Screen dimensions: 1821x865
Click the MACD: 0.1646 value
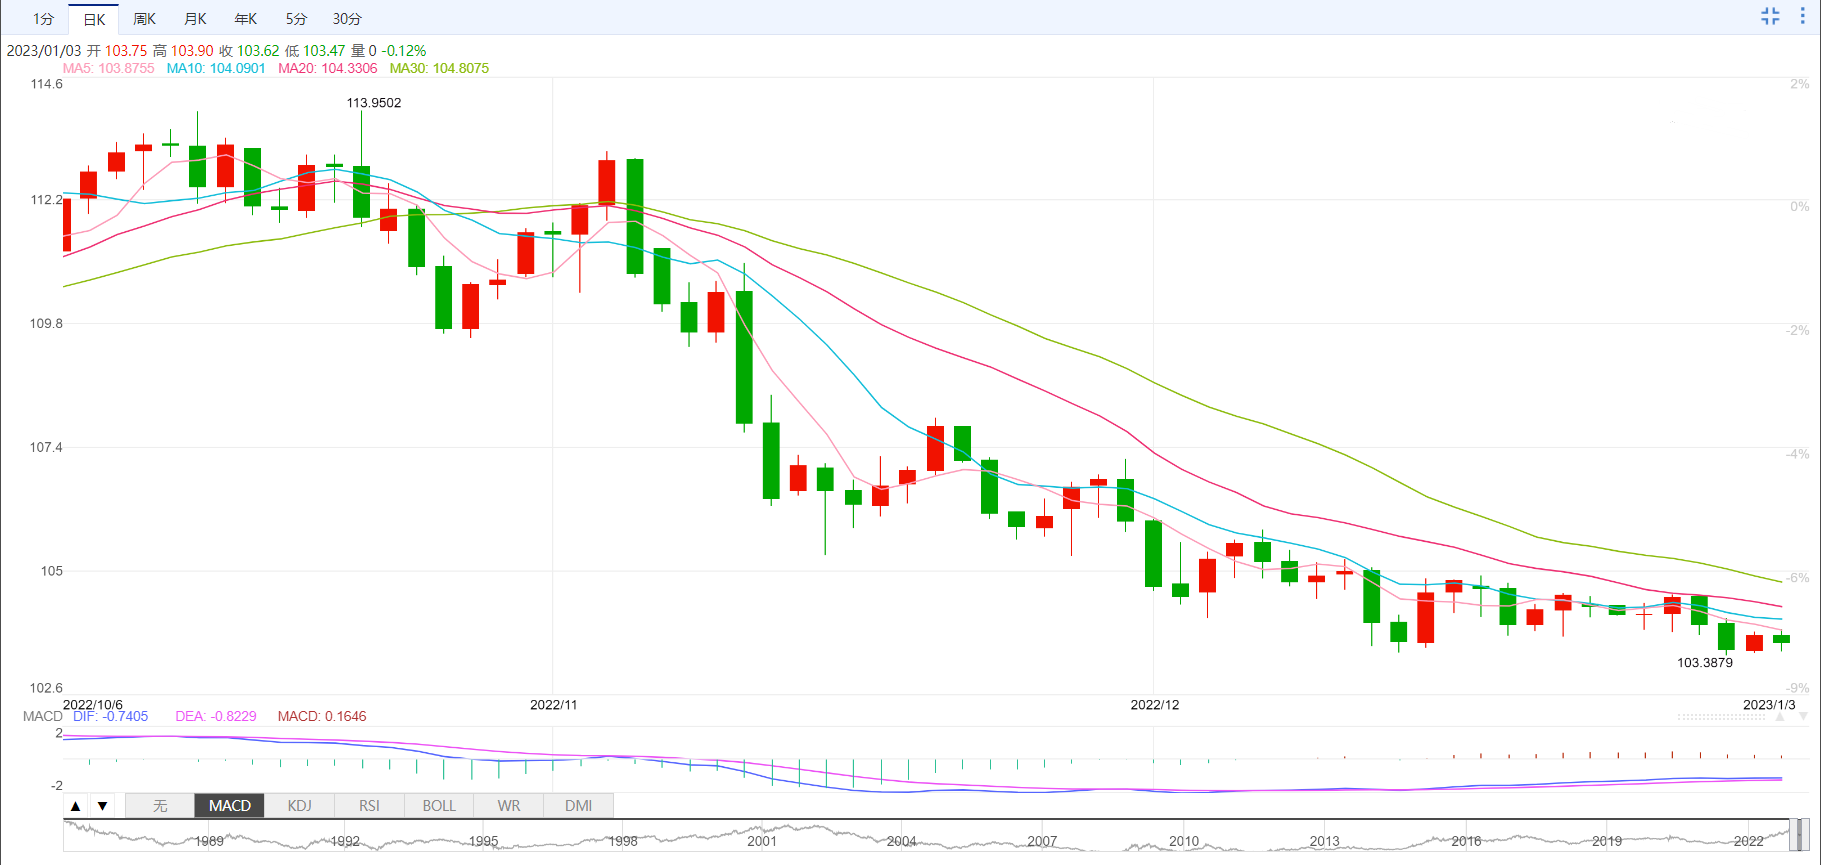(322, 716)
